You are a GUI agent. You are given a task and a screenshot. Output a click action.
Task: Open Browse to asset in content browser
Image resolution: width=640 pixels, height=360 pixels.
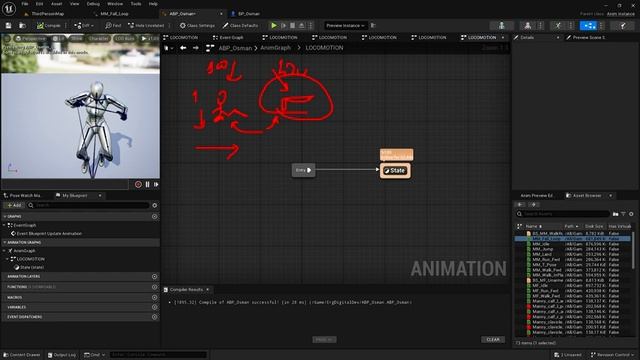[22, 25]
